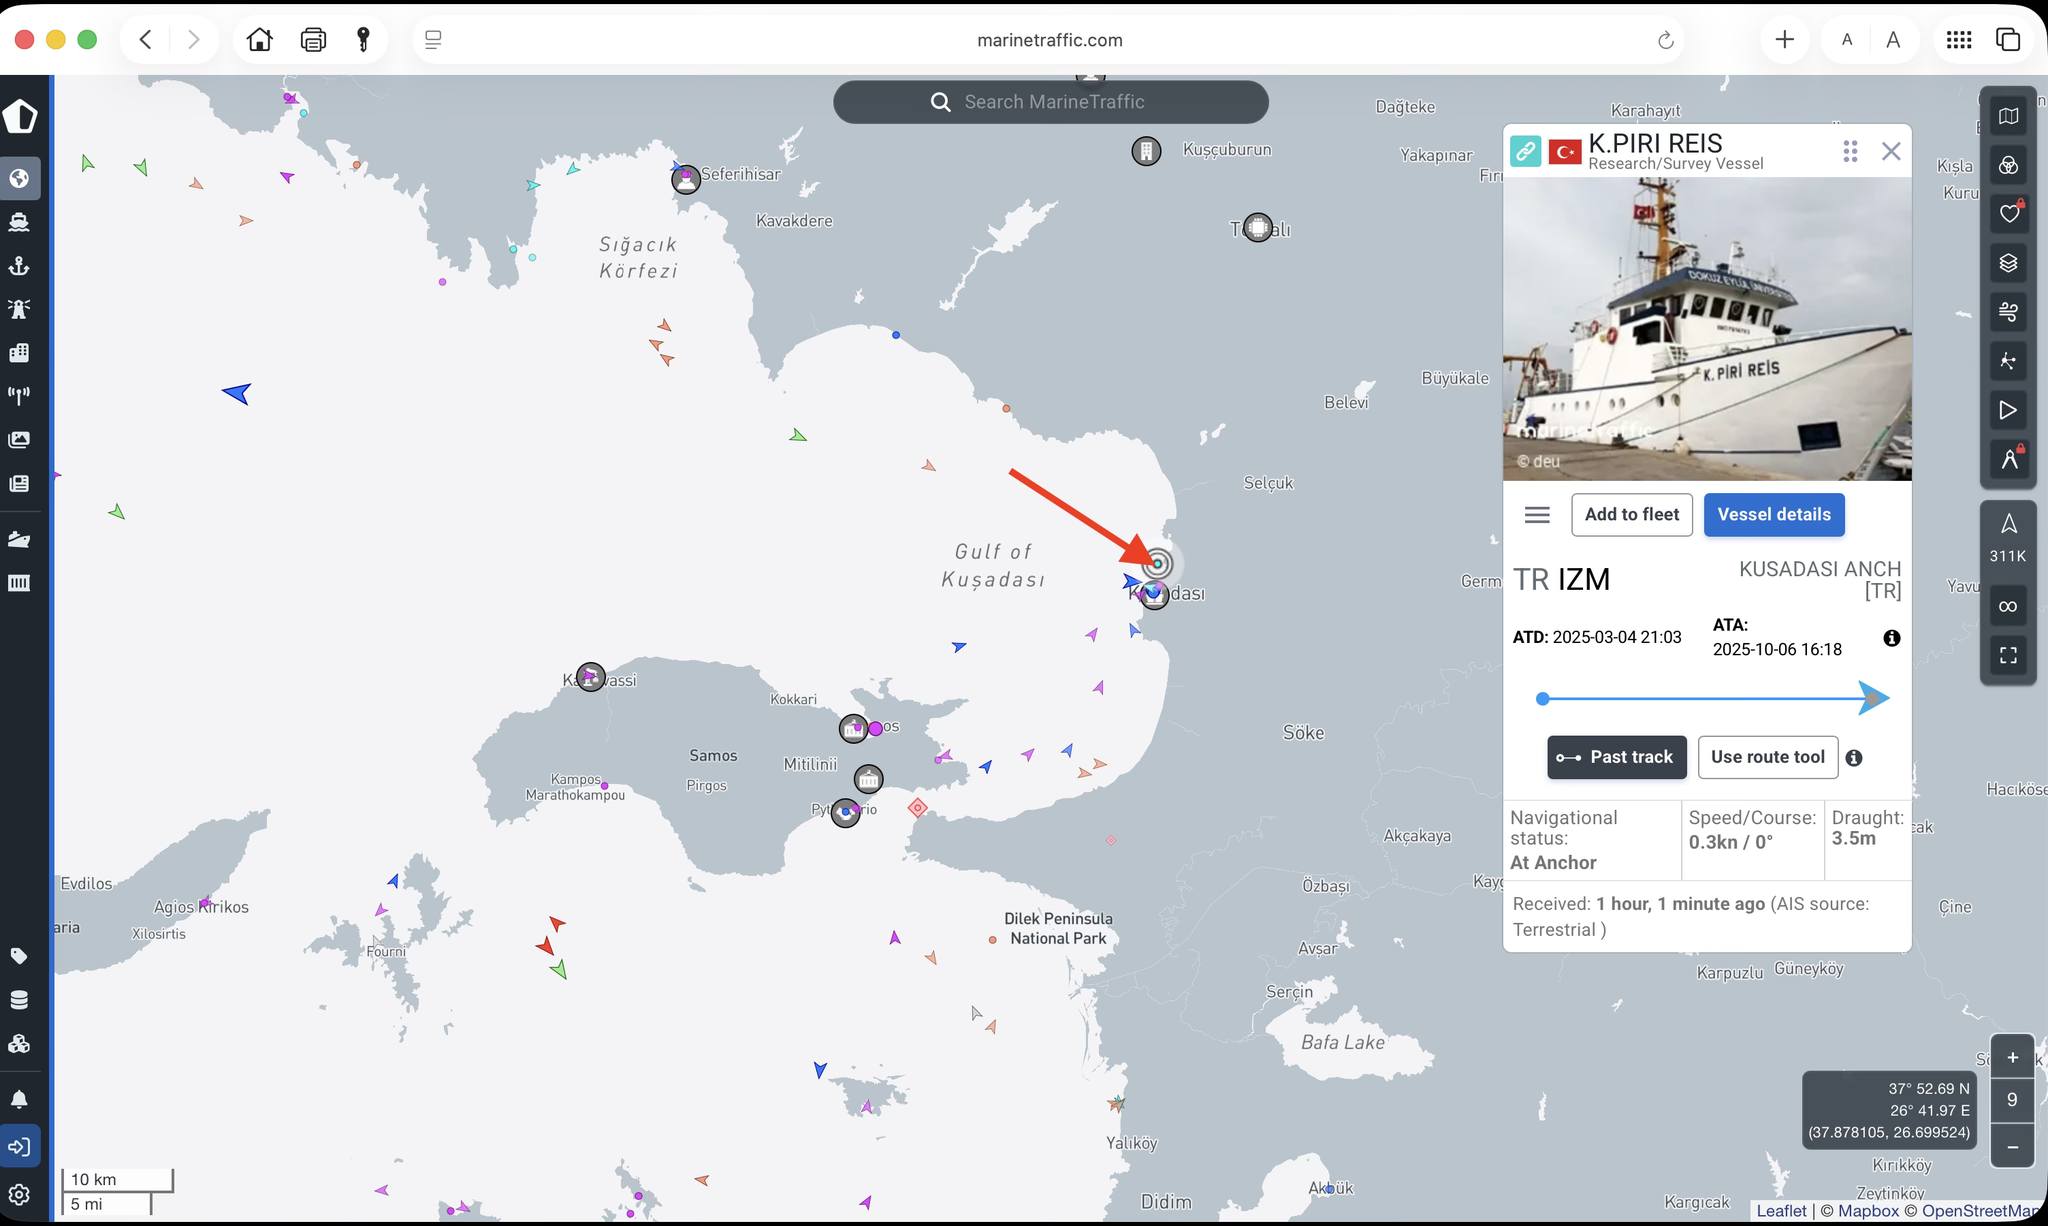This screenshot has width=2048, height=1226.
Task: Open the Vessels section in sidebar
Action: [x=19, y=222]
